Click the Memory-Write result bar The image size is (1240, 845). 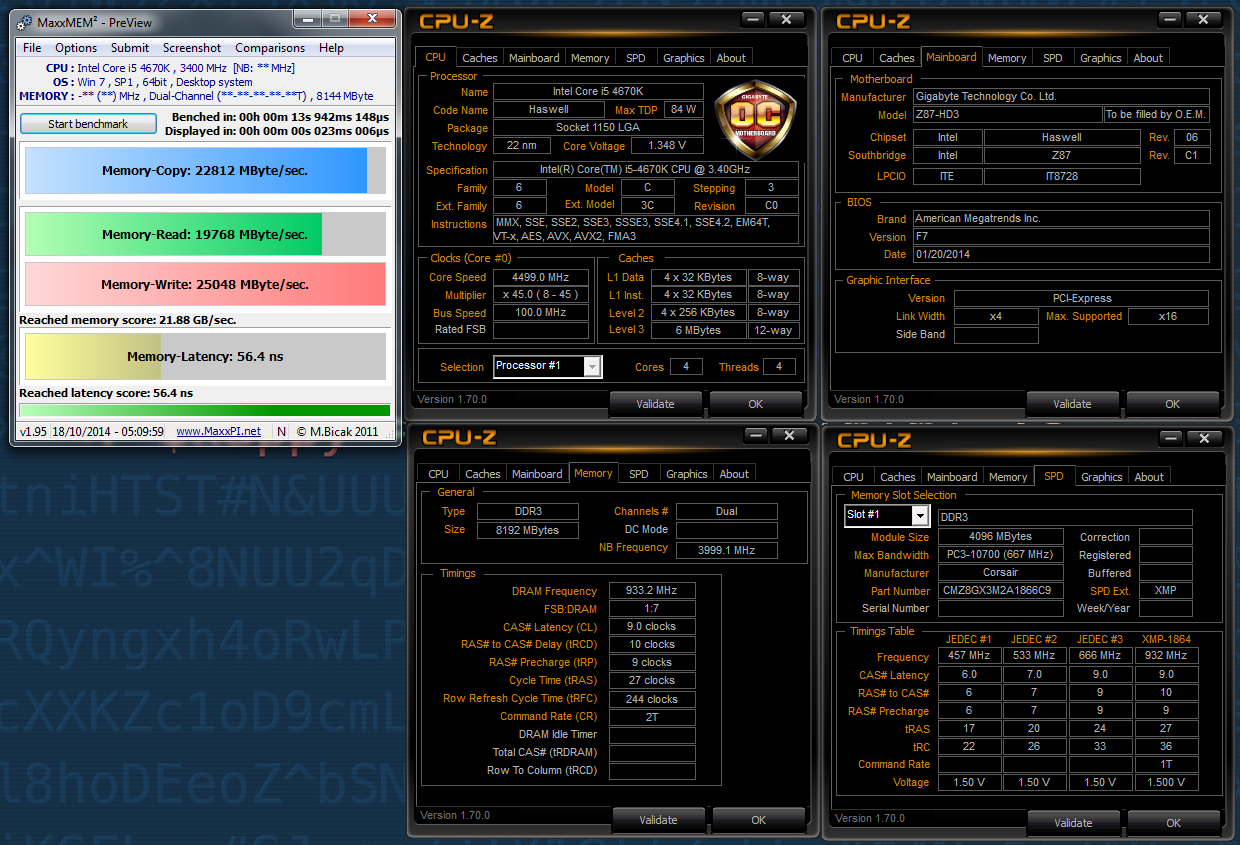[205, 284]
